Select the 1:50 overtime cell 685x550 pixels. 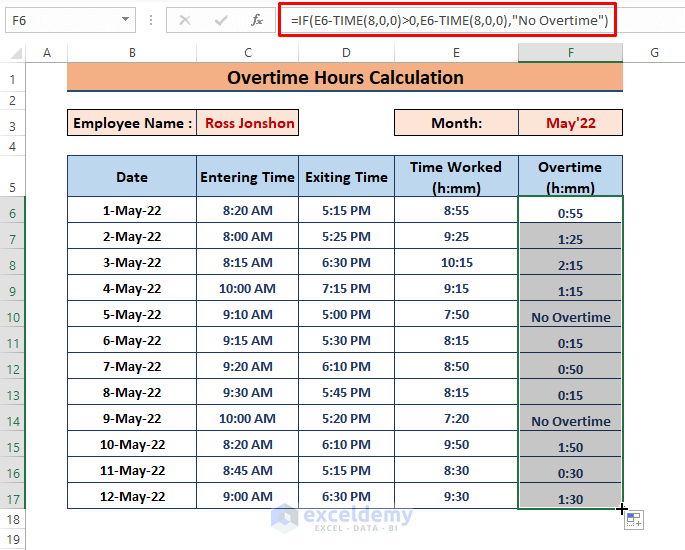point(571,444)
